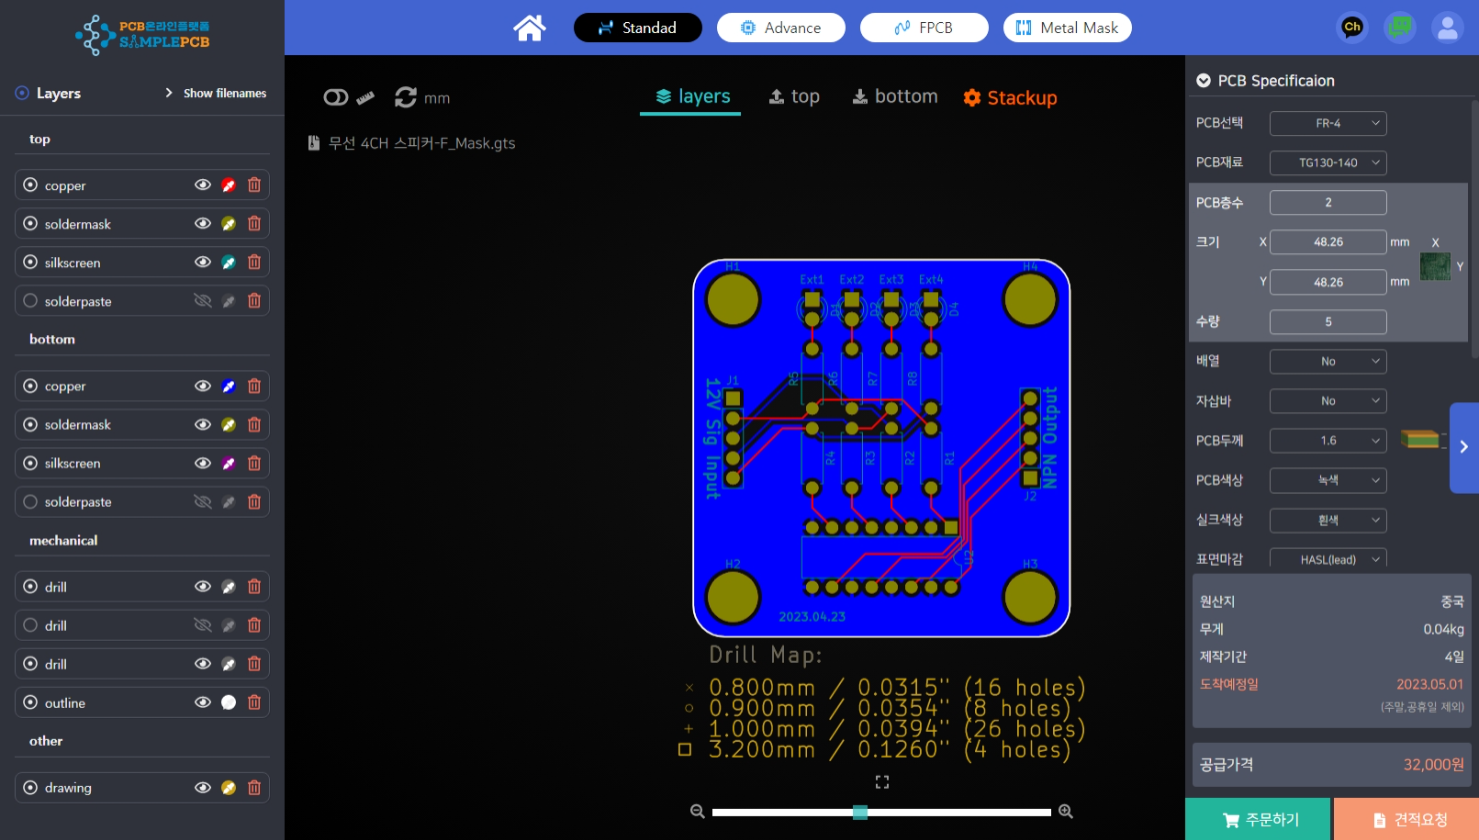Image resolution: width=1479 pixels, height=840 pixels.
Task: Delete the top soldermask layer
Action: tap(254, 224)
